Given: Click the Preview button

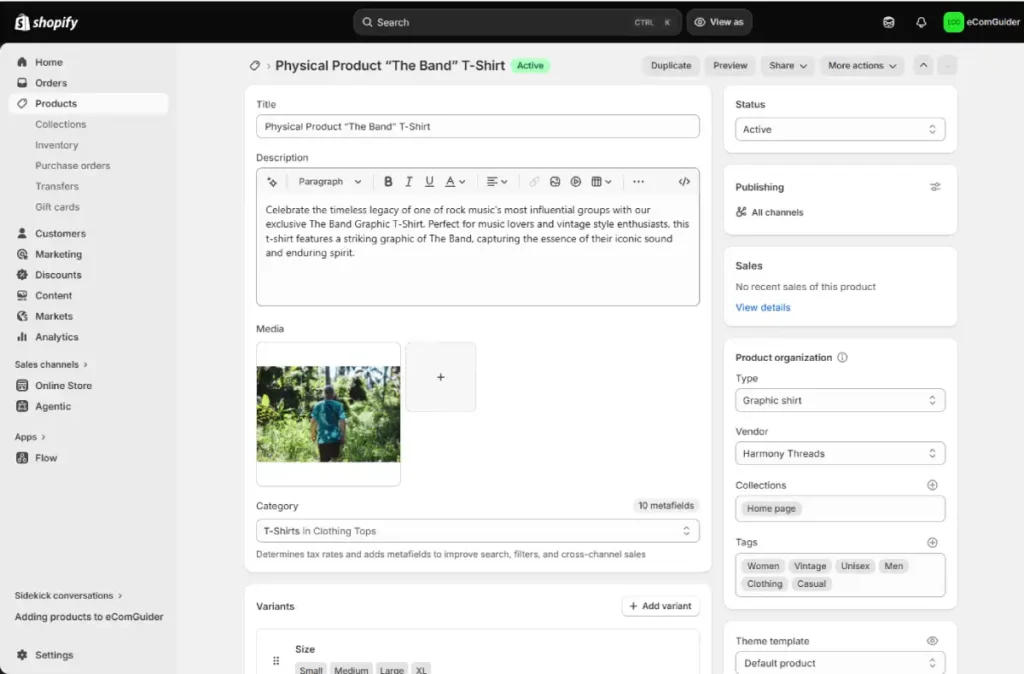Looking at the screenshot, I should point(729,65).
